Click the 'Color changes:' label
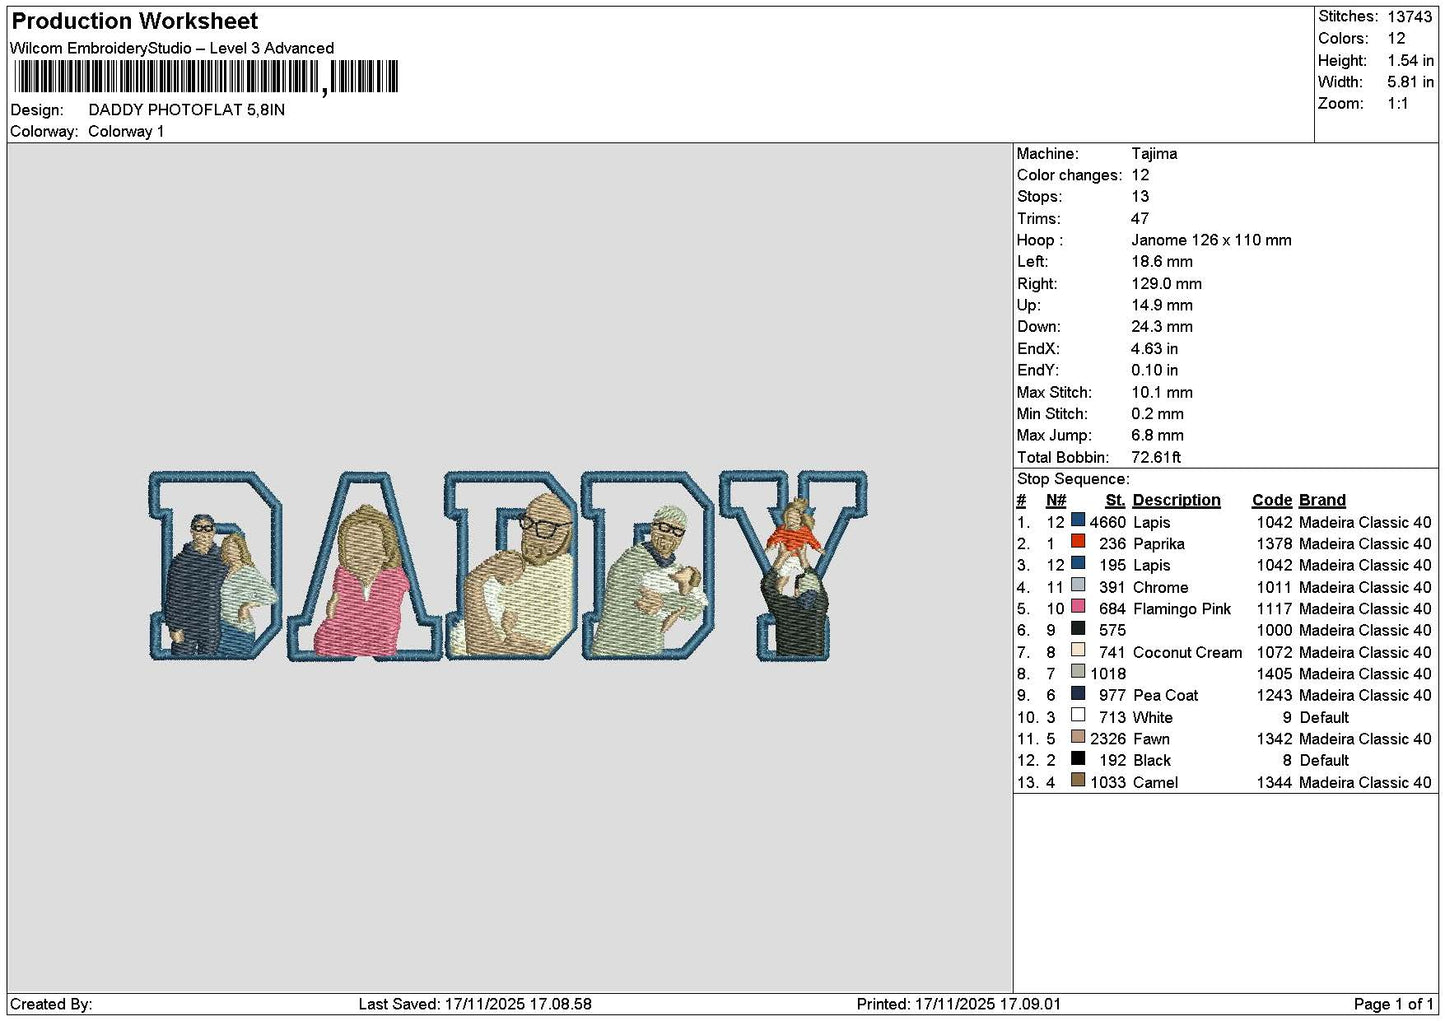This screenshot has width=1445, height=1021. (x=1069, y=175)
